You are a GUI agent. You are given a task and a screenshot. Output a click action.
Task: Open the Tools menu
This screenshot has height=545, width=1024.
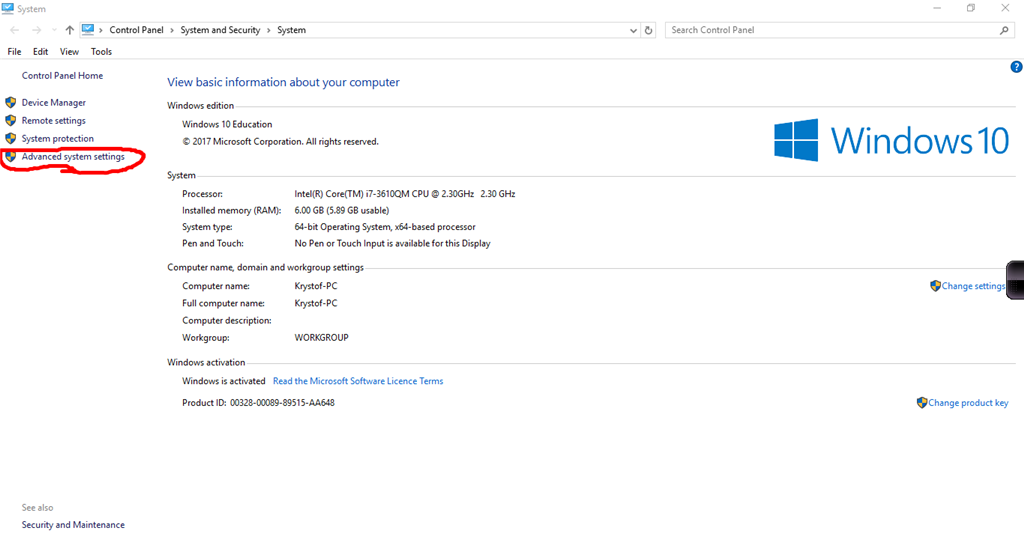(x=101, y=52)
